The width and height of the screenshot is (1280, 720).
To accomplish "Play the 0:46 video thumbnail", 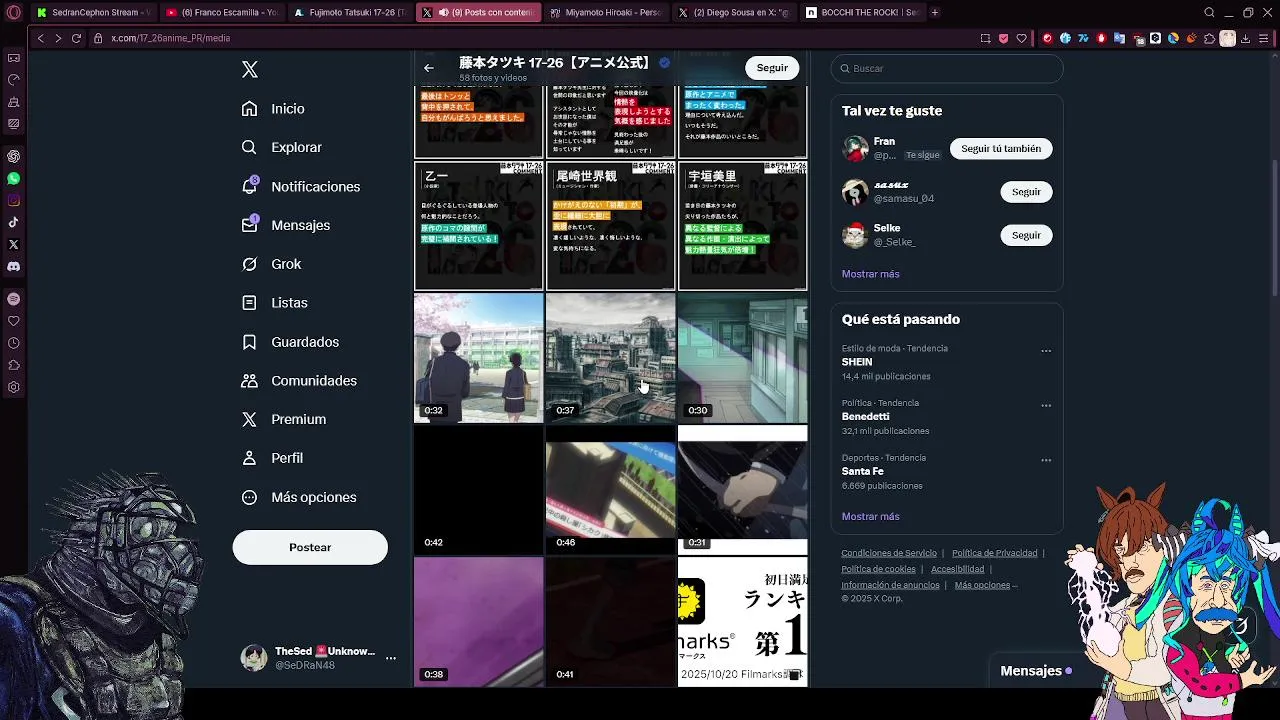I will point(610,490).
